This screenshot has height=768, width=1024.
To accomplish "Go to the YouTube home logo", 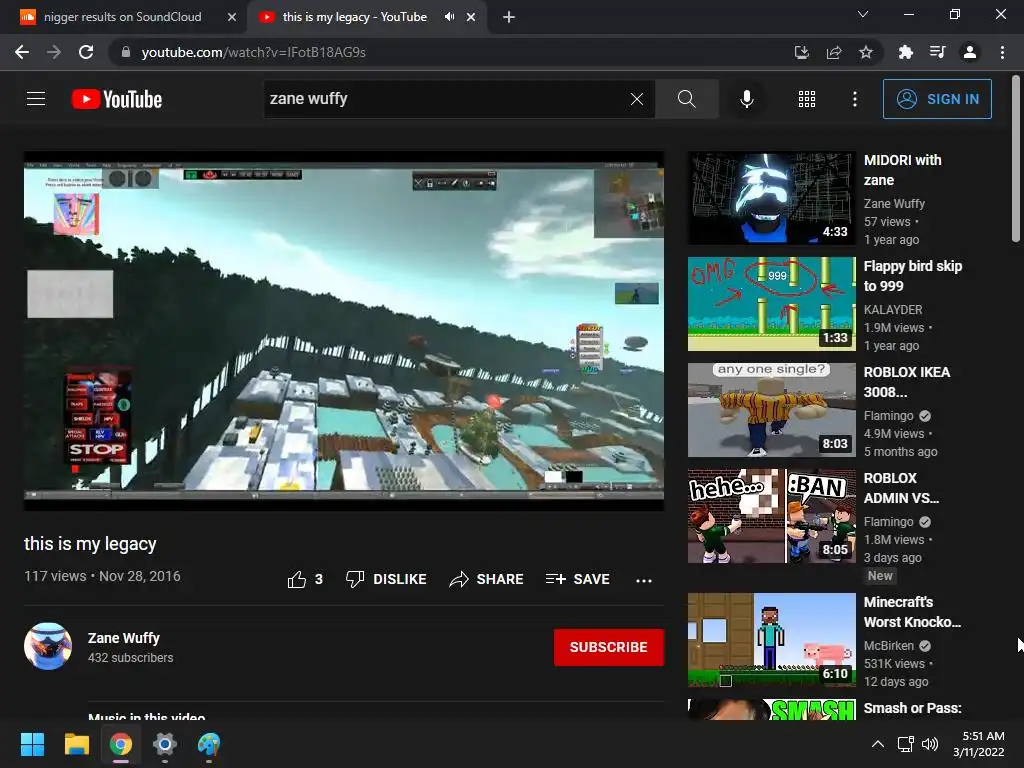I will click(117, 99).
